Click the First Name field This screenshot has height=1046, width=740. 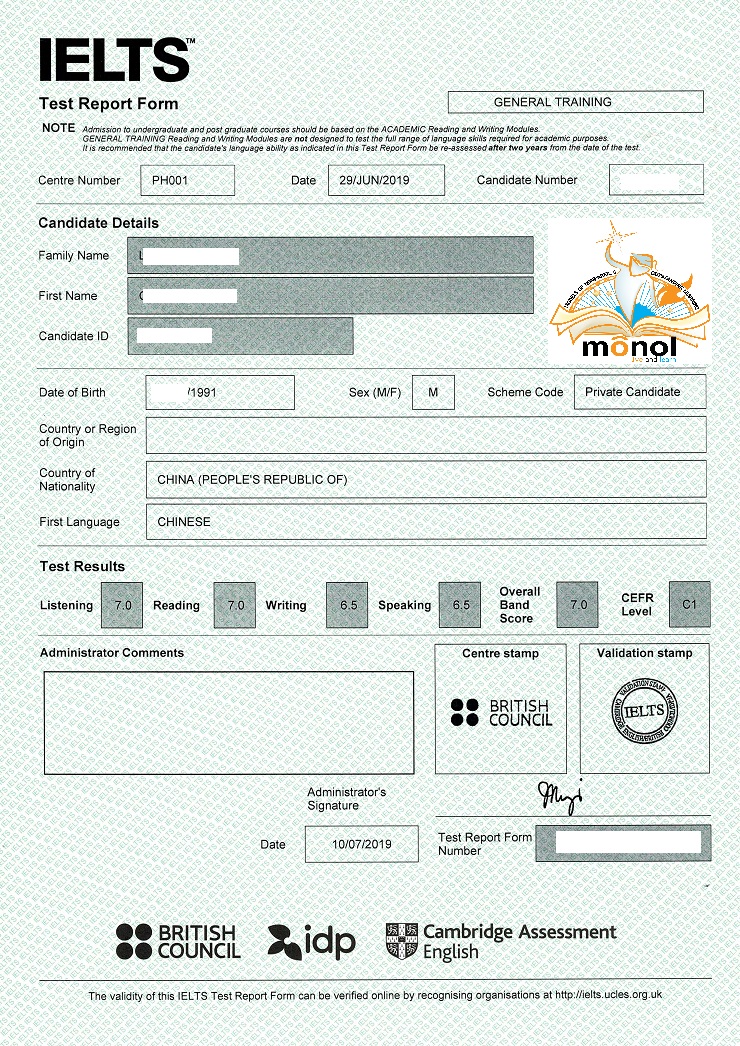coord(330,296)
